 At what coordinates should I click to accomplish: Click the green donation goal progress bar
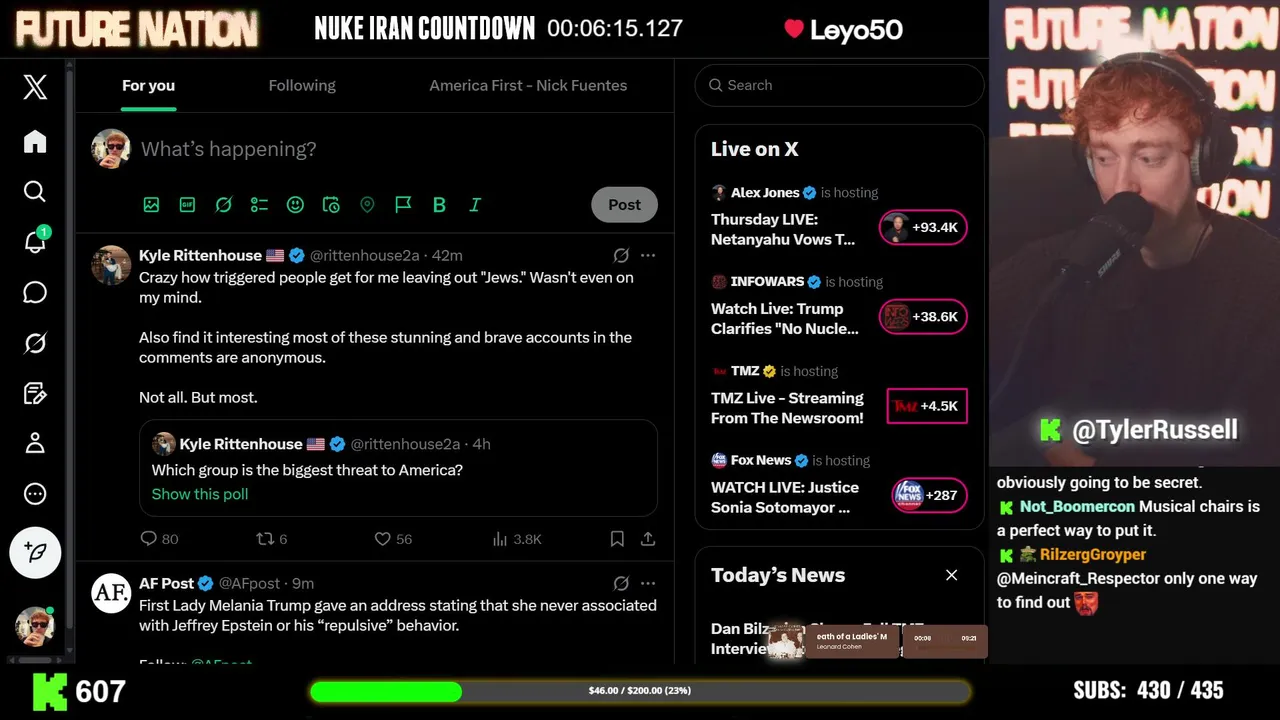640,691
